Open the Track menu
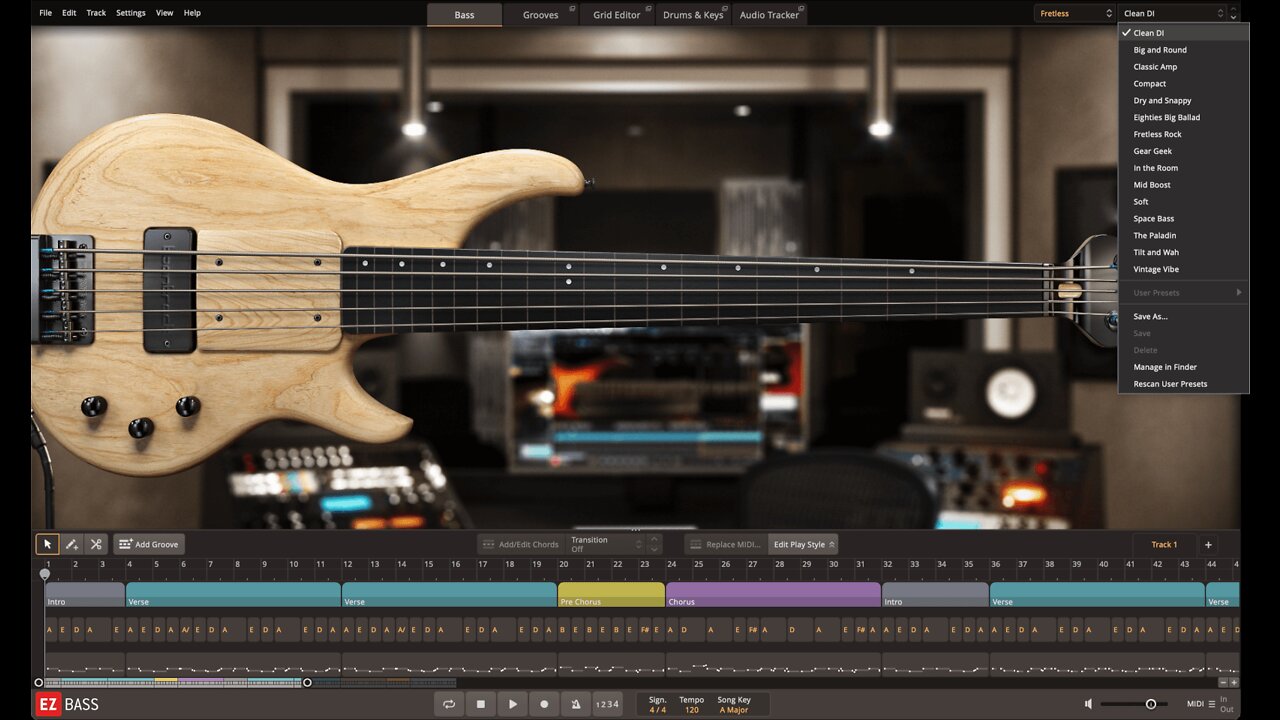 point(96,13)
